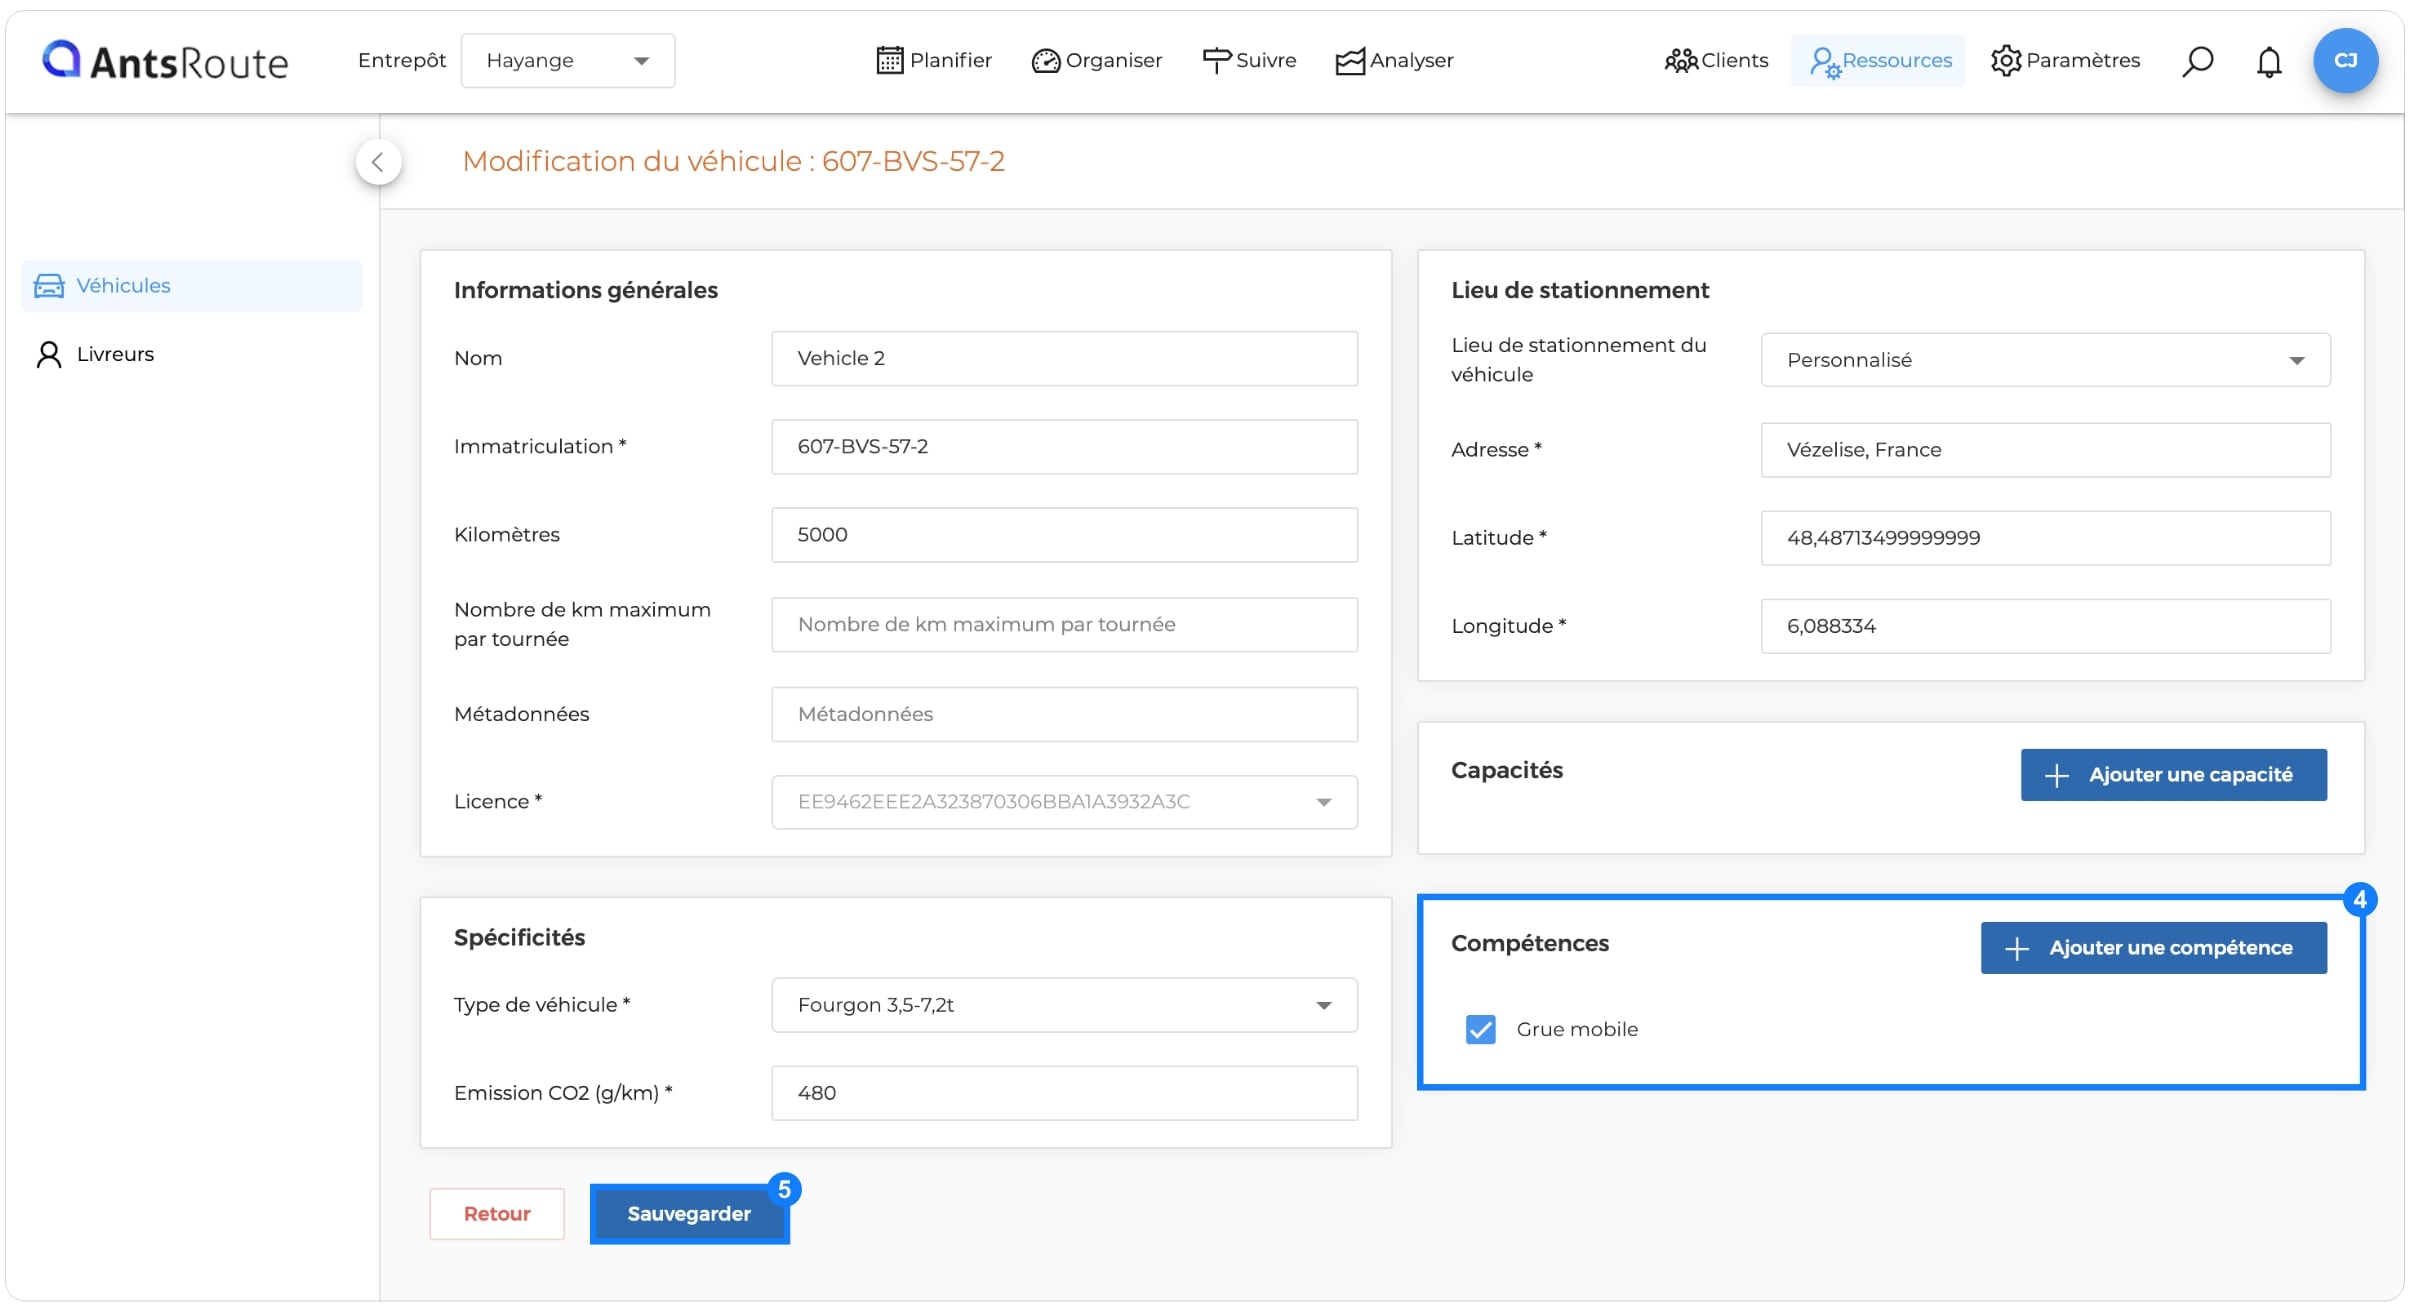Open Paramètres section
2410x1309 pixels.
pyautogui.click(x=2065, y=61)
